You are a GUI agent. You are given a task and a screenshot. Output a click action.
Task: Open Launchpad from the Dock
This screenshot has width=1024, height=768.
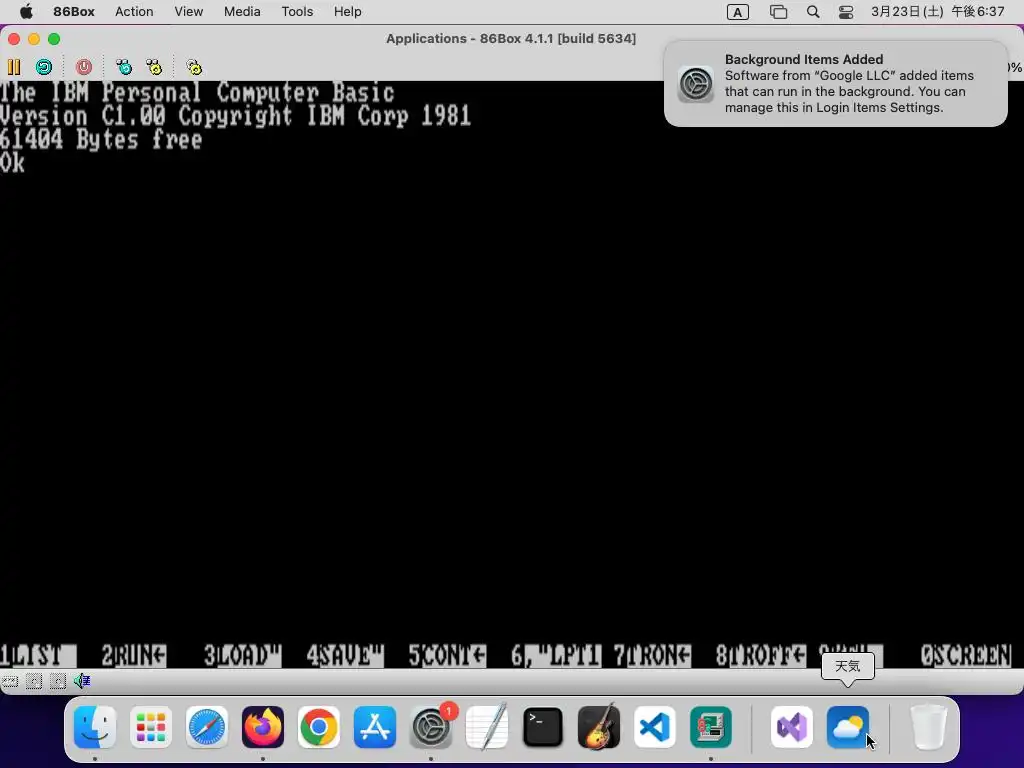tap(151, 727)
